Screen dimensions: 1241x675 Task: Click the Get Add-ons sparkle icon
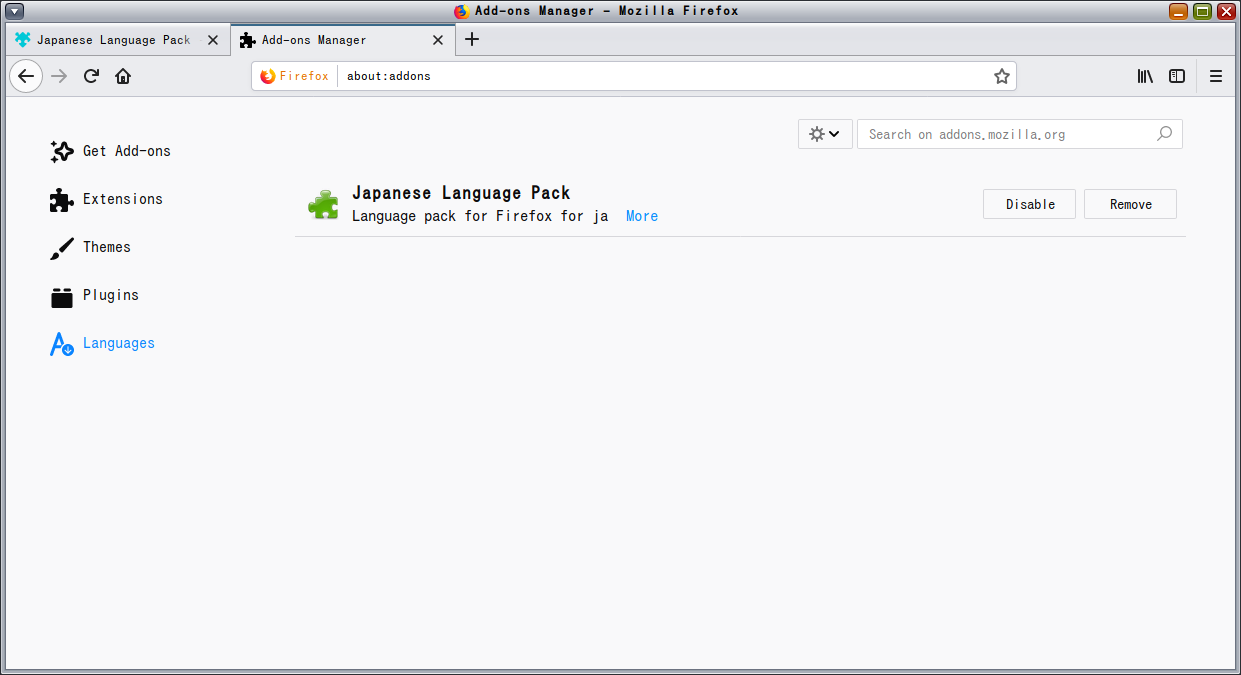coord(62,151)
